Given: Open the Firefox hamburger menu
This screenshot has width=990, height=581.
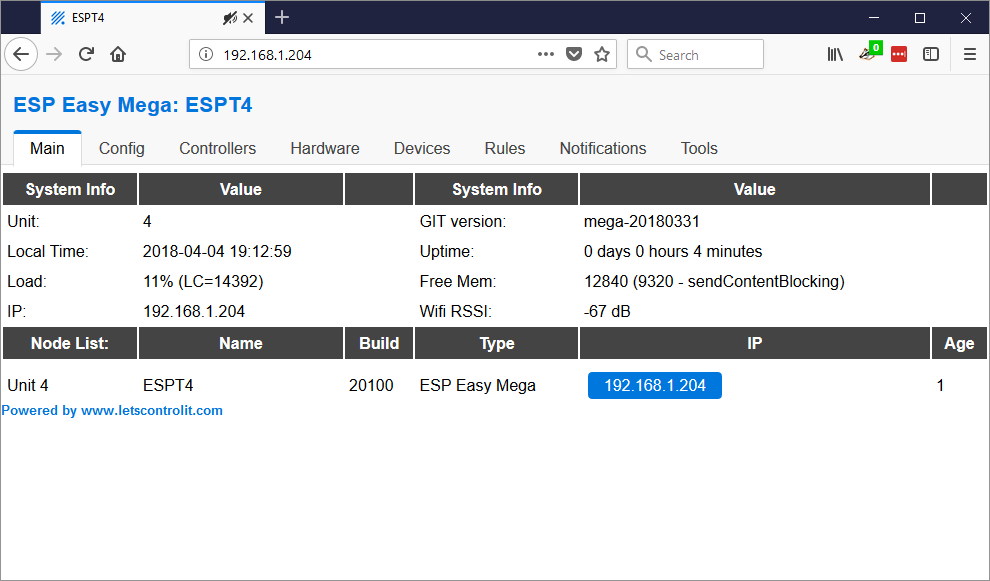Looking at the screenshot, I should [x=970, y=54].
